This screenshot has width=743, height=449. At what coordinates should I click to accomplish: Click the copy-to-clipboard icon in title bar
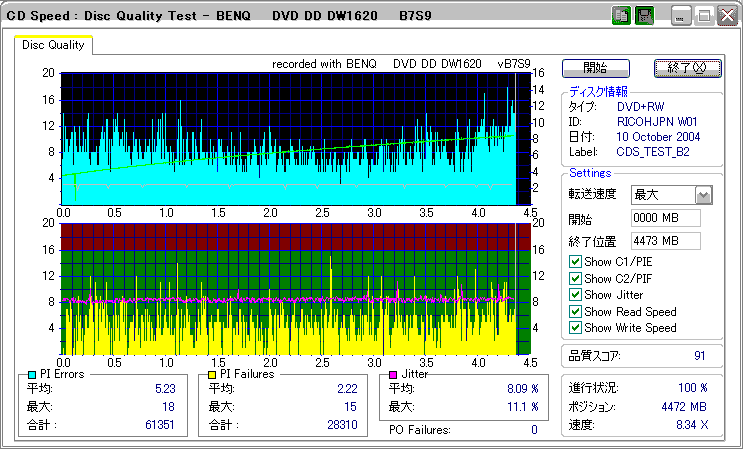point(620,16)
